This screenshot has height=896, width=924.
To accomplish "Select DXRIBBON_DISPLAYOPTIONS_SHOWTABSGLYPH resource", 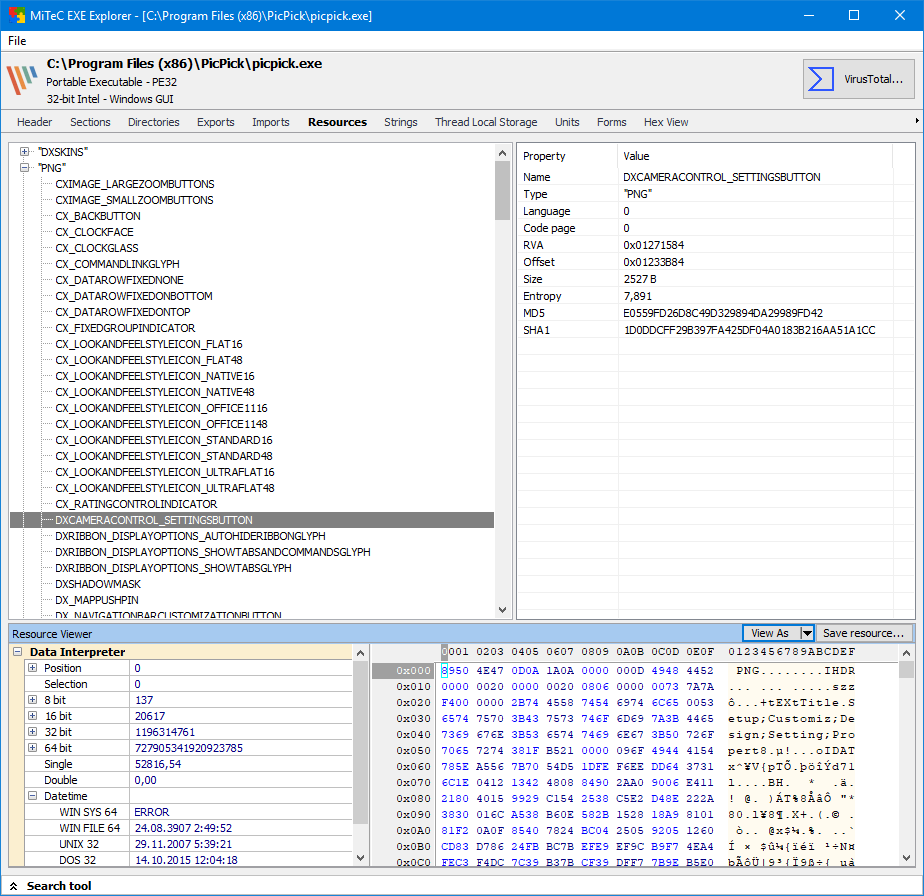I will [173, 568].
